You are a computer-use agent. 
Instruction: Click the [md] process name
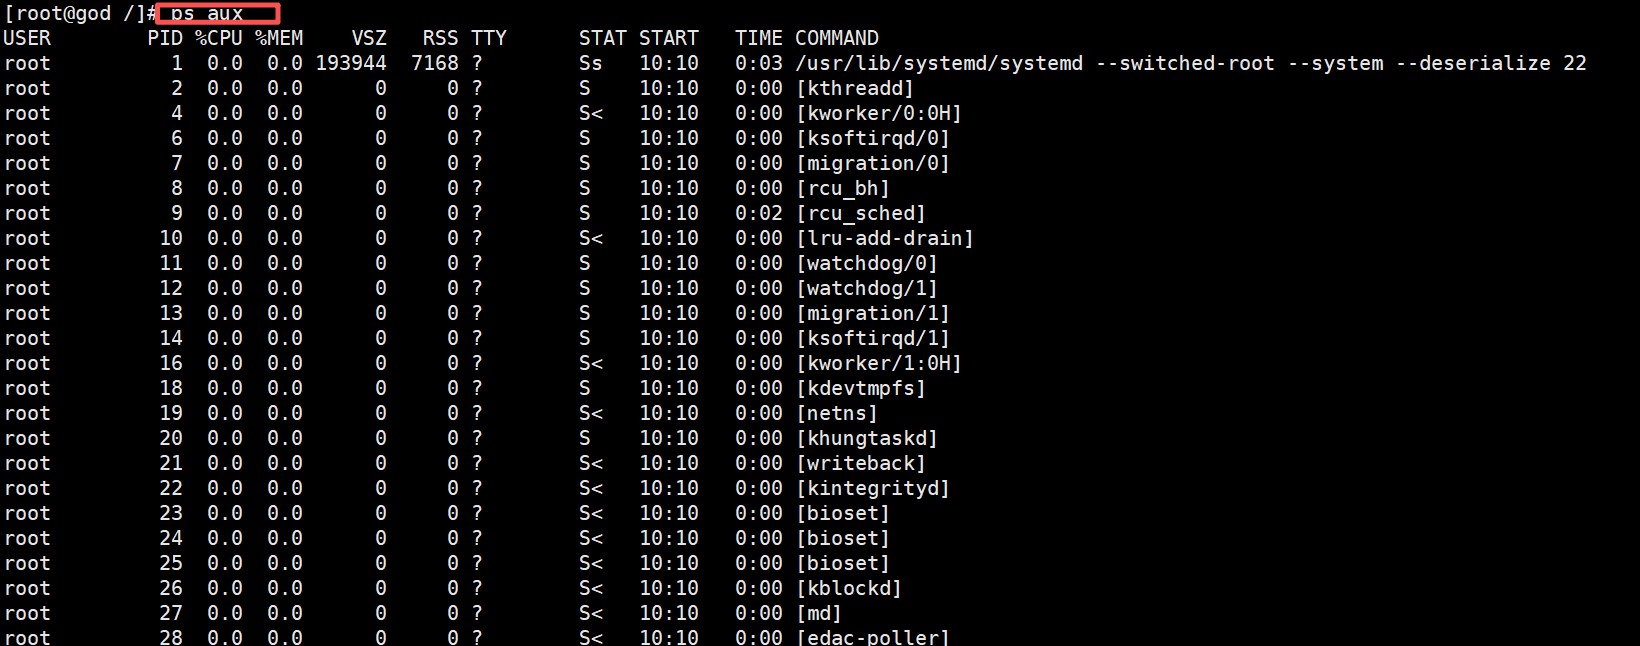point(819,613)
